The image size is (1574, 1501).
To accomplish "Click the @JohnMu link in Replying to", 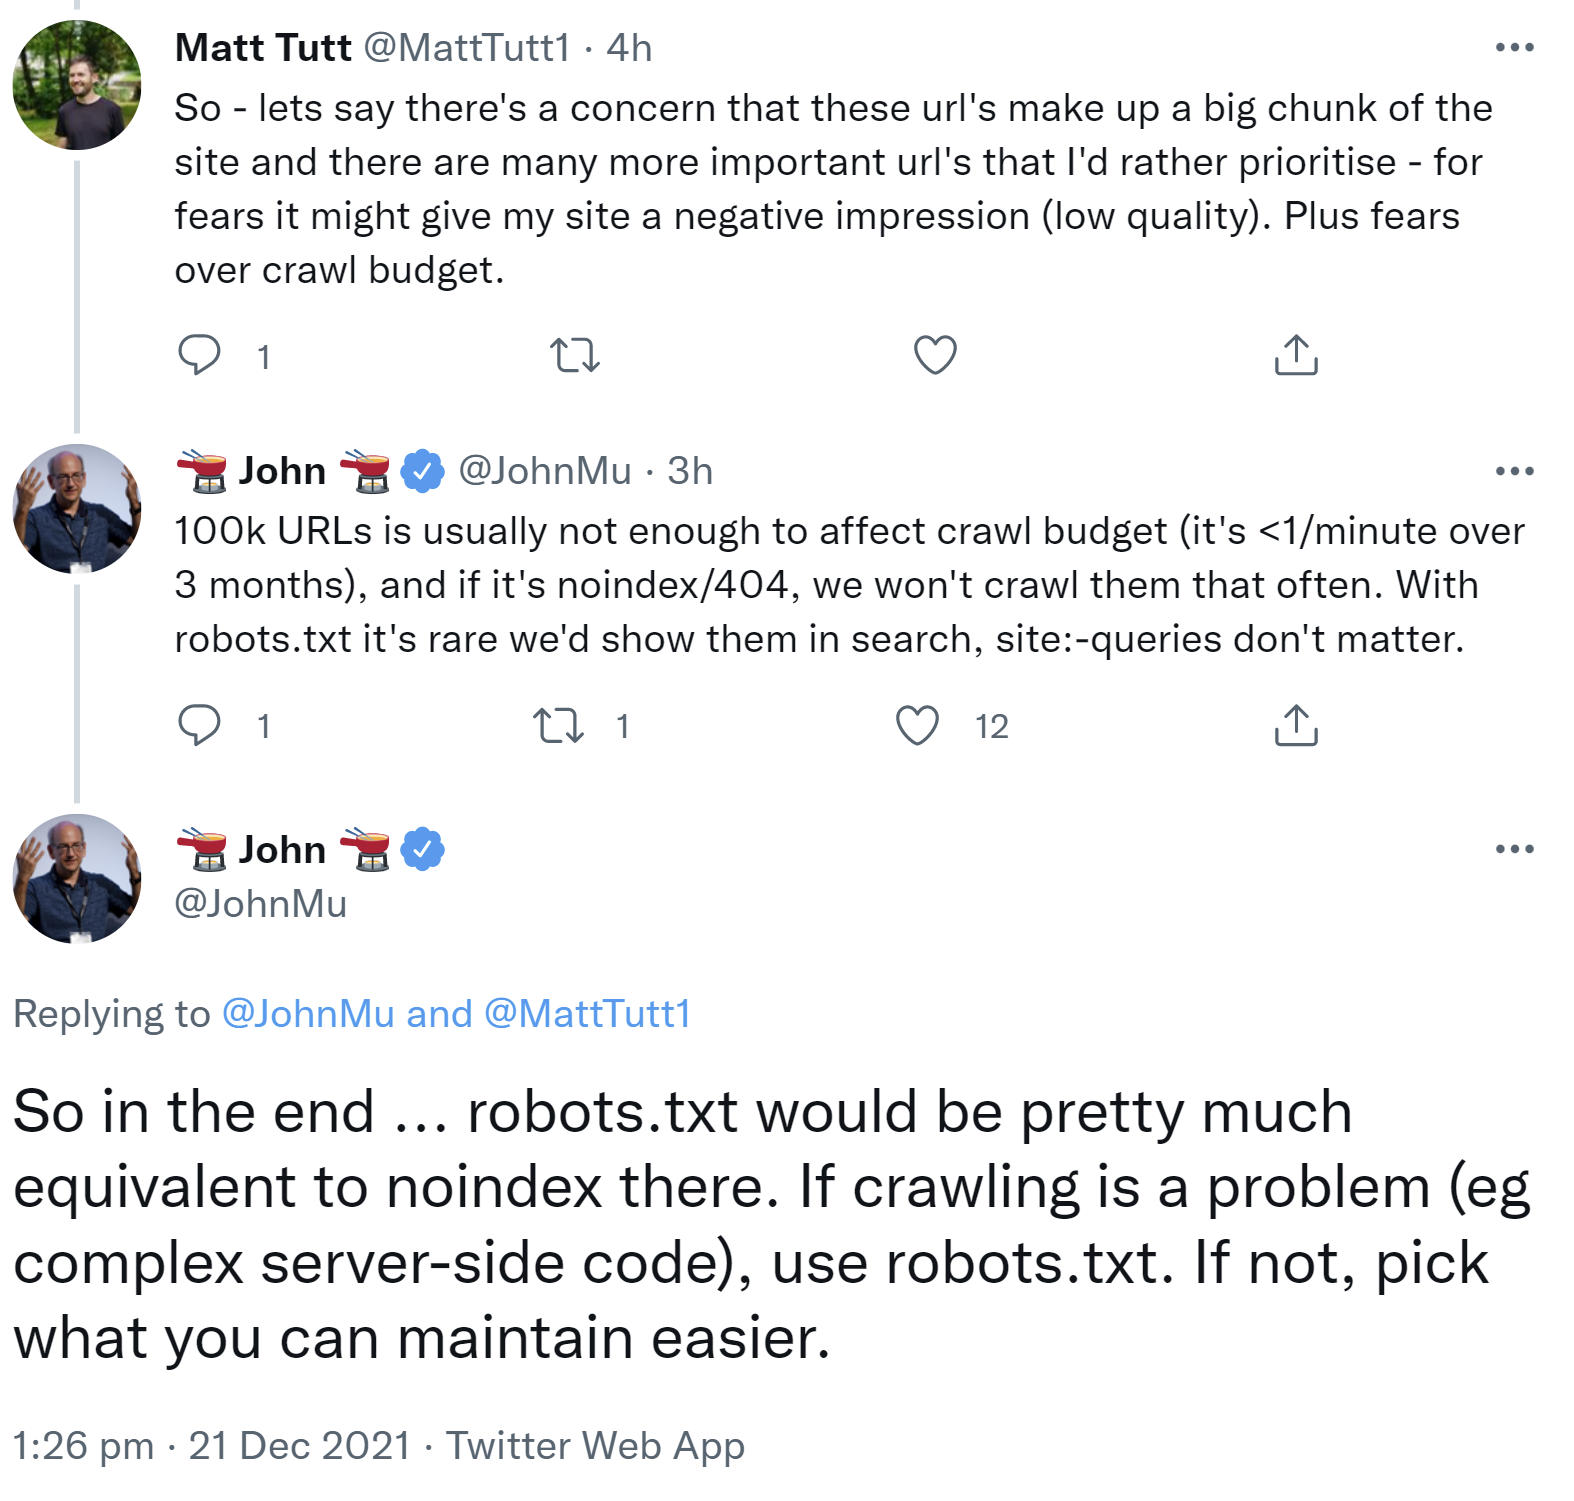I will 308,1014.
